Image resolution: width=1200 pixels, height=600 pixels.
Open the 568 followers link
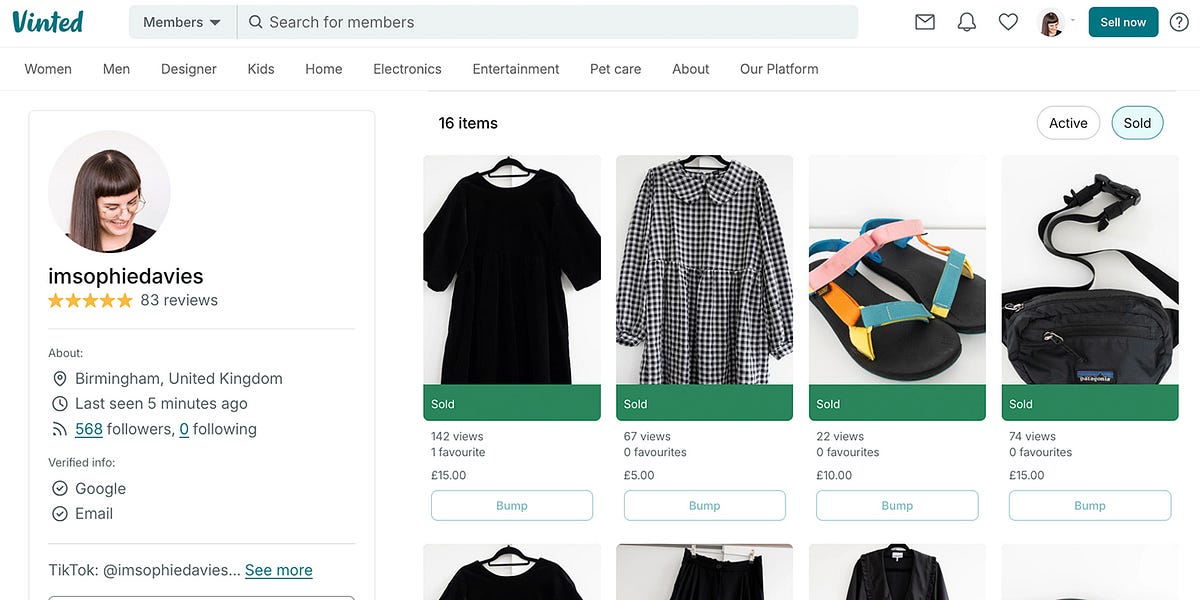(88, 428)
